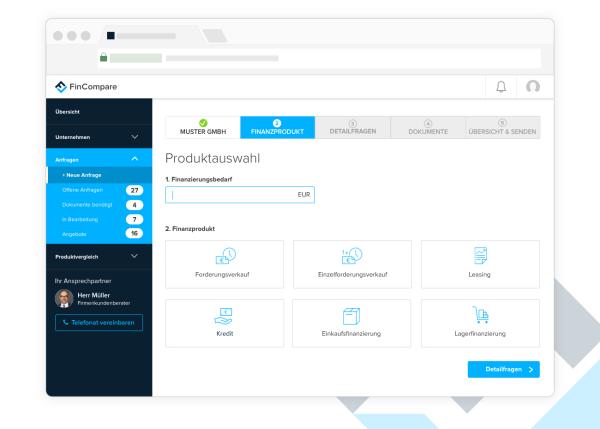Screen dimensions: 600x429
Task: Choose the Einkaufsfinanzierung product card
Action: point(352,323)
